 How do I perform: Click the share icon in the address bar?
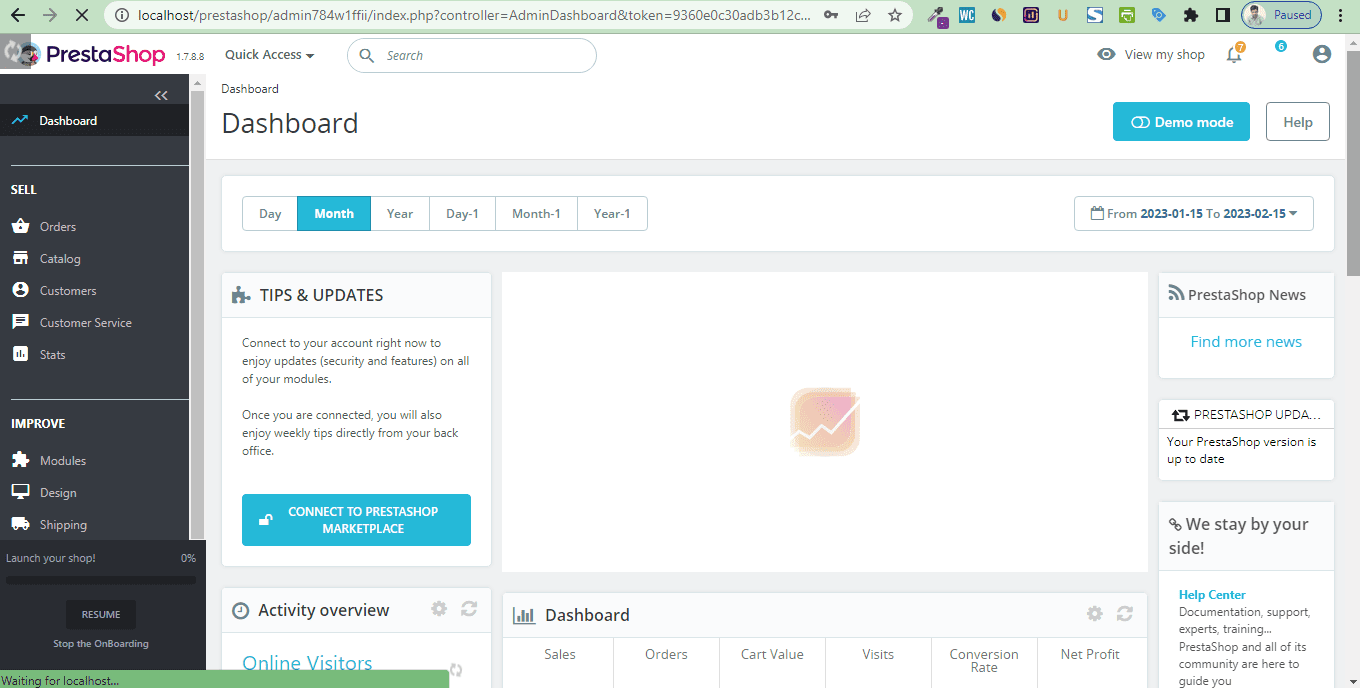863,16
